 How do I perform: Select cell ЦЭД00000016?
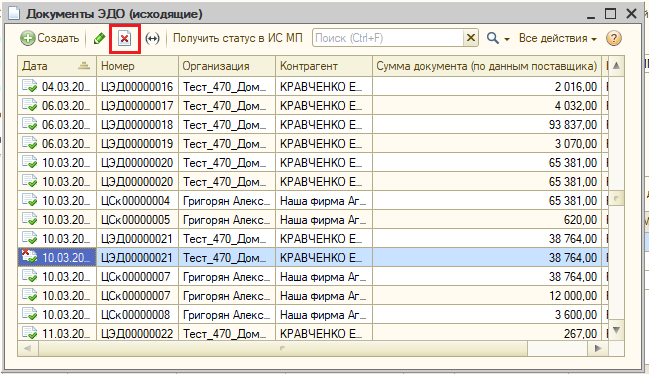pyautogui.click(x=137, y=86)
